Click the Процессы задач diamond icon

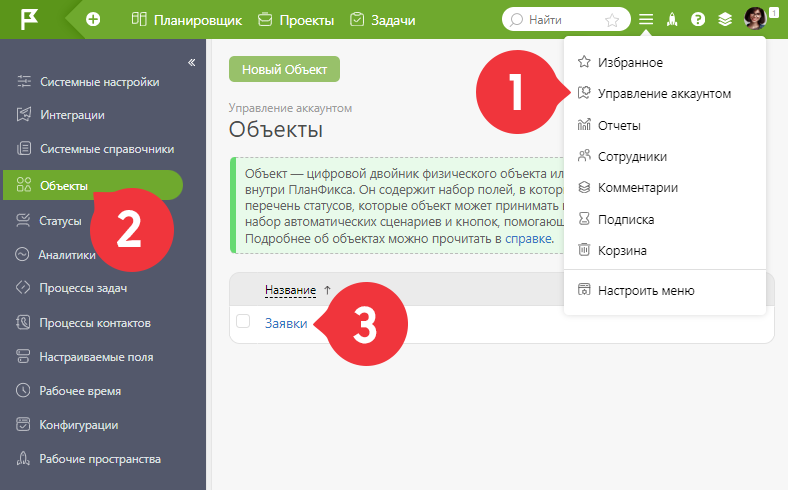[x=23, y=287]
